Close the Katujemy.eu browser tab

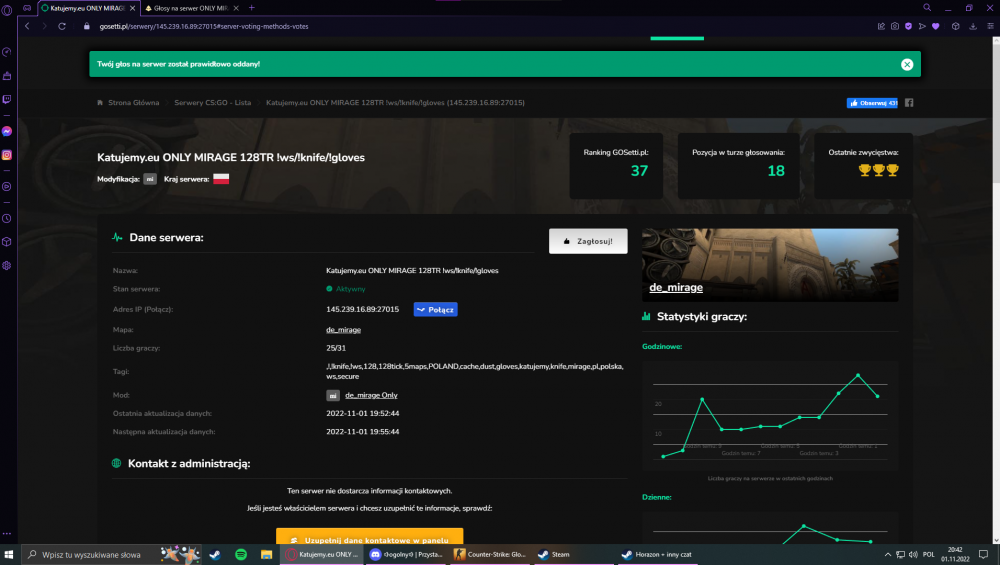point(133,8)
